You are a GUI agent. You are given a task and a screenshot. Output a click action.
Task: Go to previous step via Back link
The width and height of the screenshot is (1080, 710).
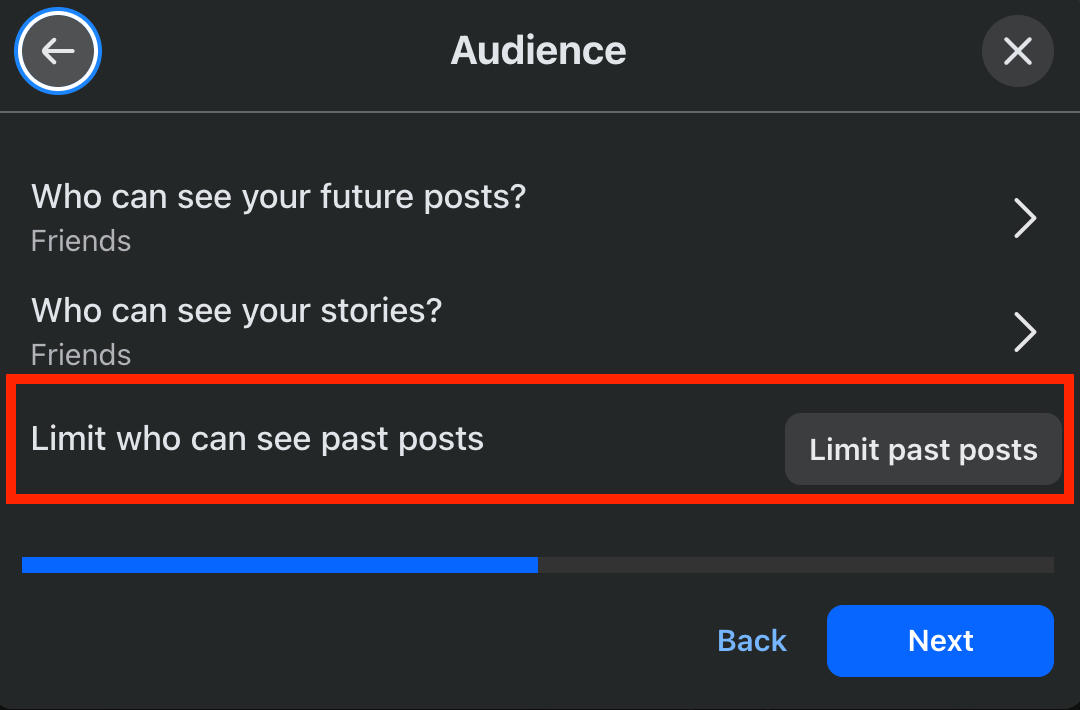[x=752, y=641]
